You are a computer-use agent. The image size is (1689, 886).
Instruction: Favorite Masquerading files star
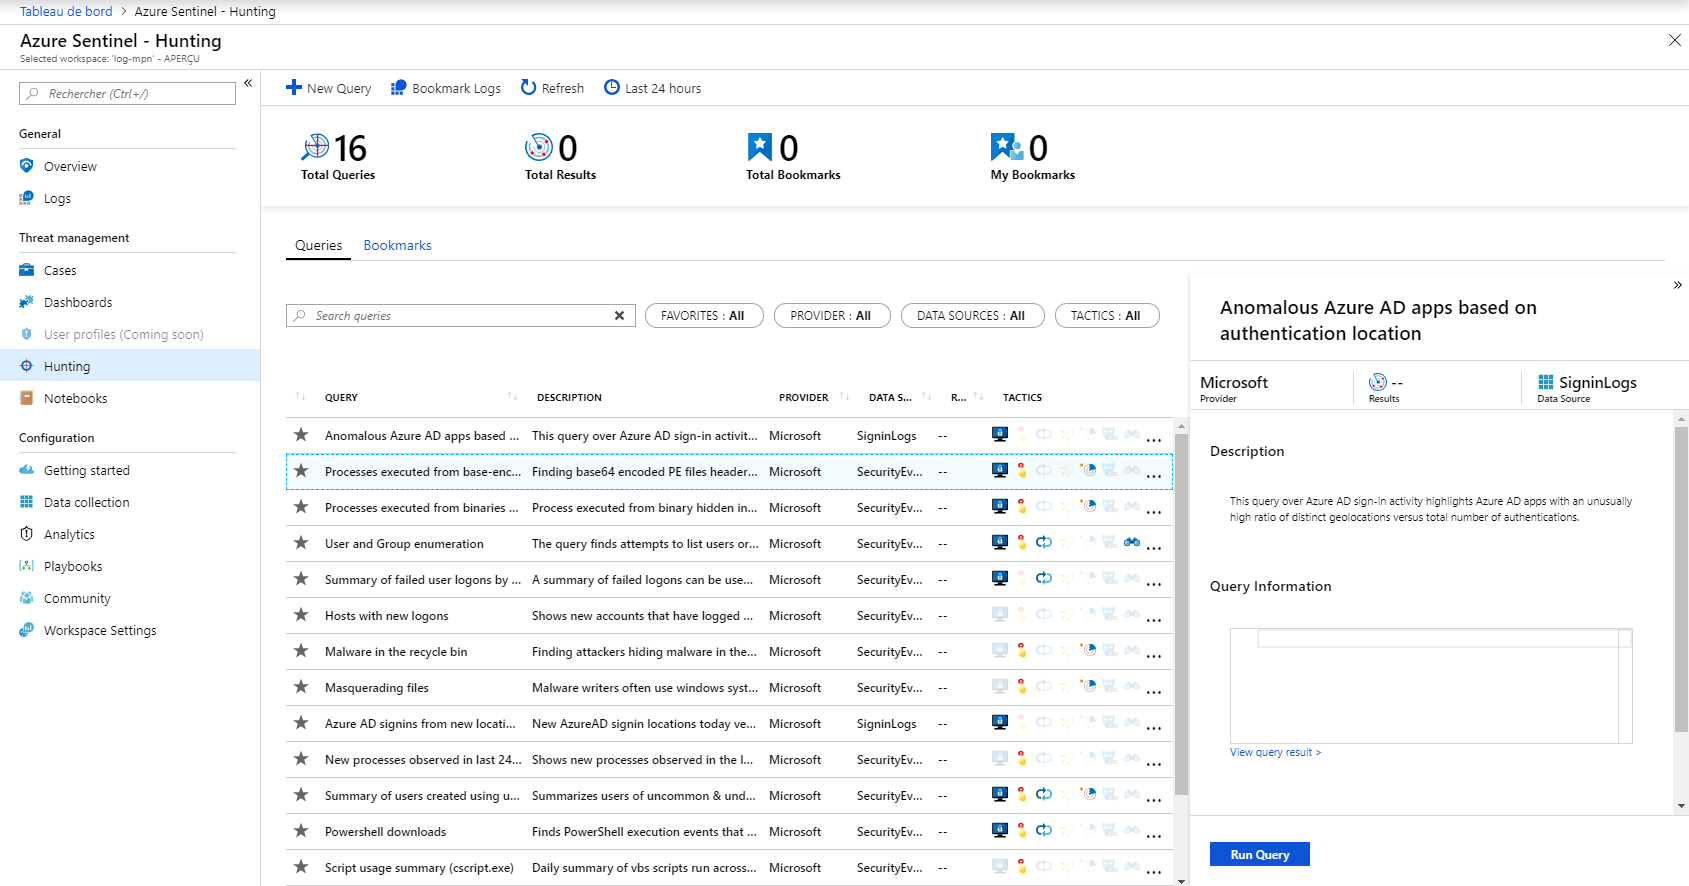tap(301, 687)
